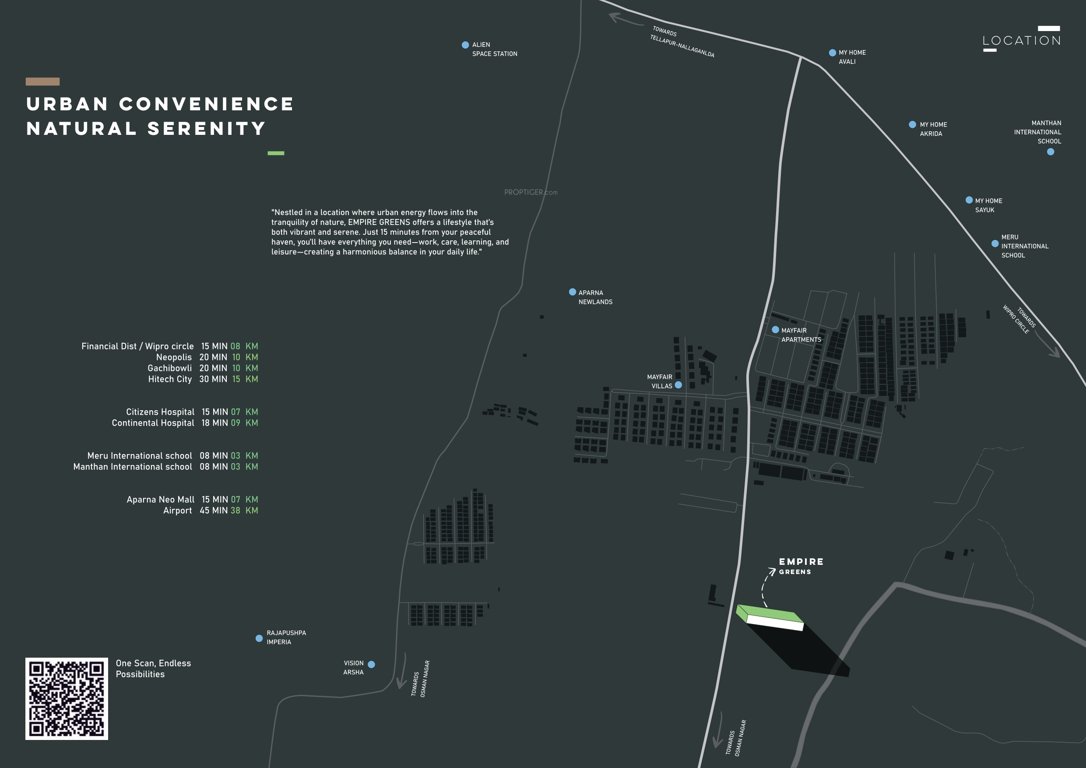Click the Financial Dist / Wipro circle row
The height and width of the screenshot is (768, 1086).
[x=167, y=345]
